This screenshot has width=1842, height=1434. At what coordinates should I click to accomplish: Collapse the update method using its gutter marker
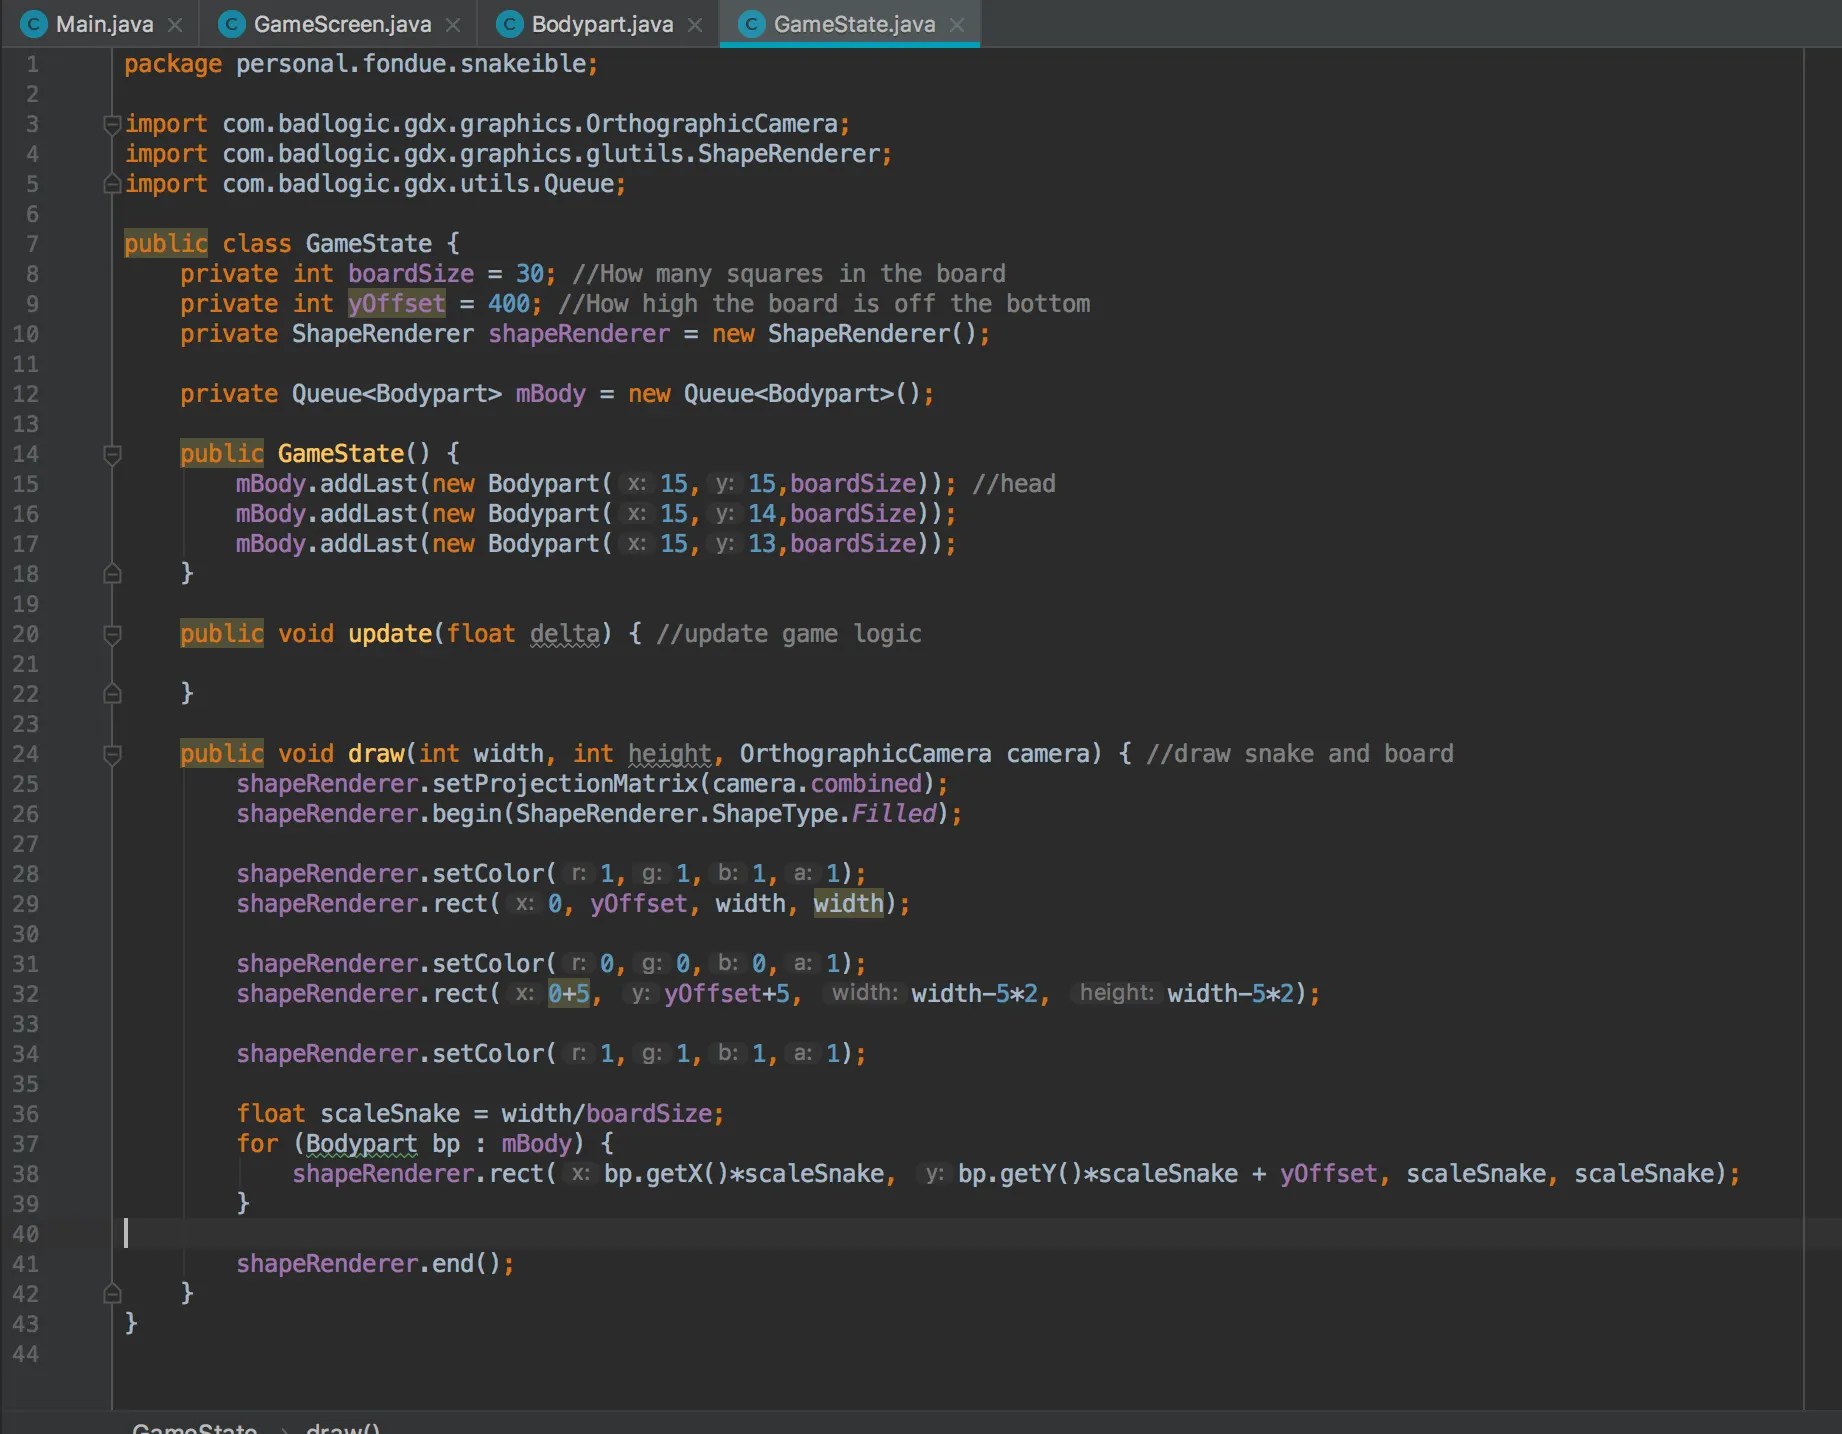pos(112,634)
